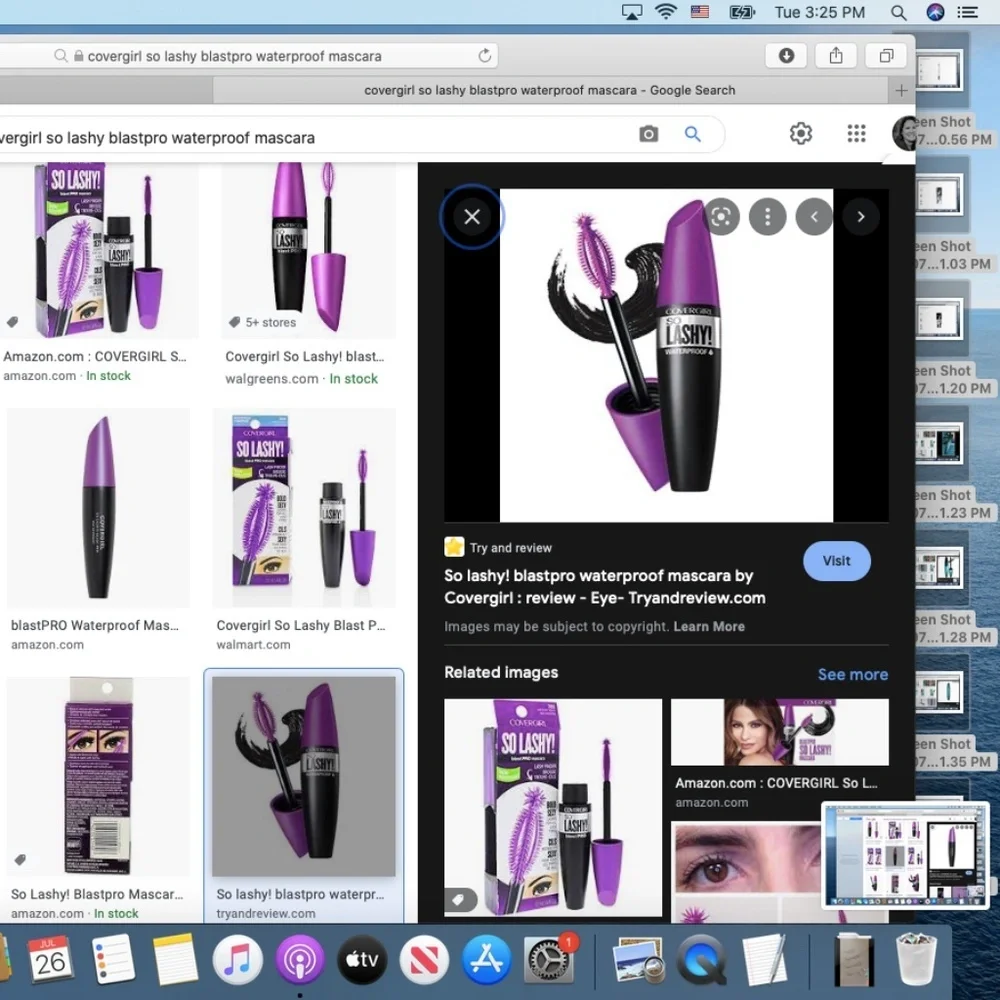Click walgreens.com In stock text
The height and width of the screenshot is (1000, 1000).
point(301,379)
